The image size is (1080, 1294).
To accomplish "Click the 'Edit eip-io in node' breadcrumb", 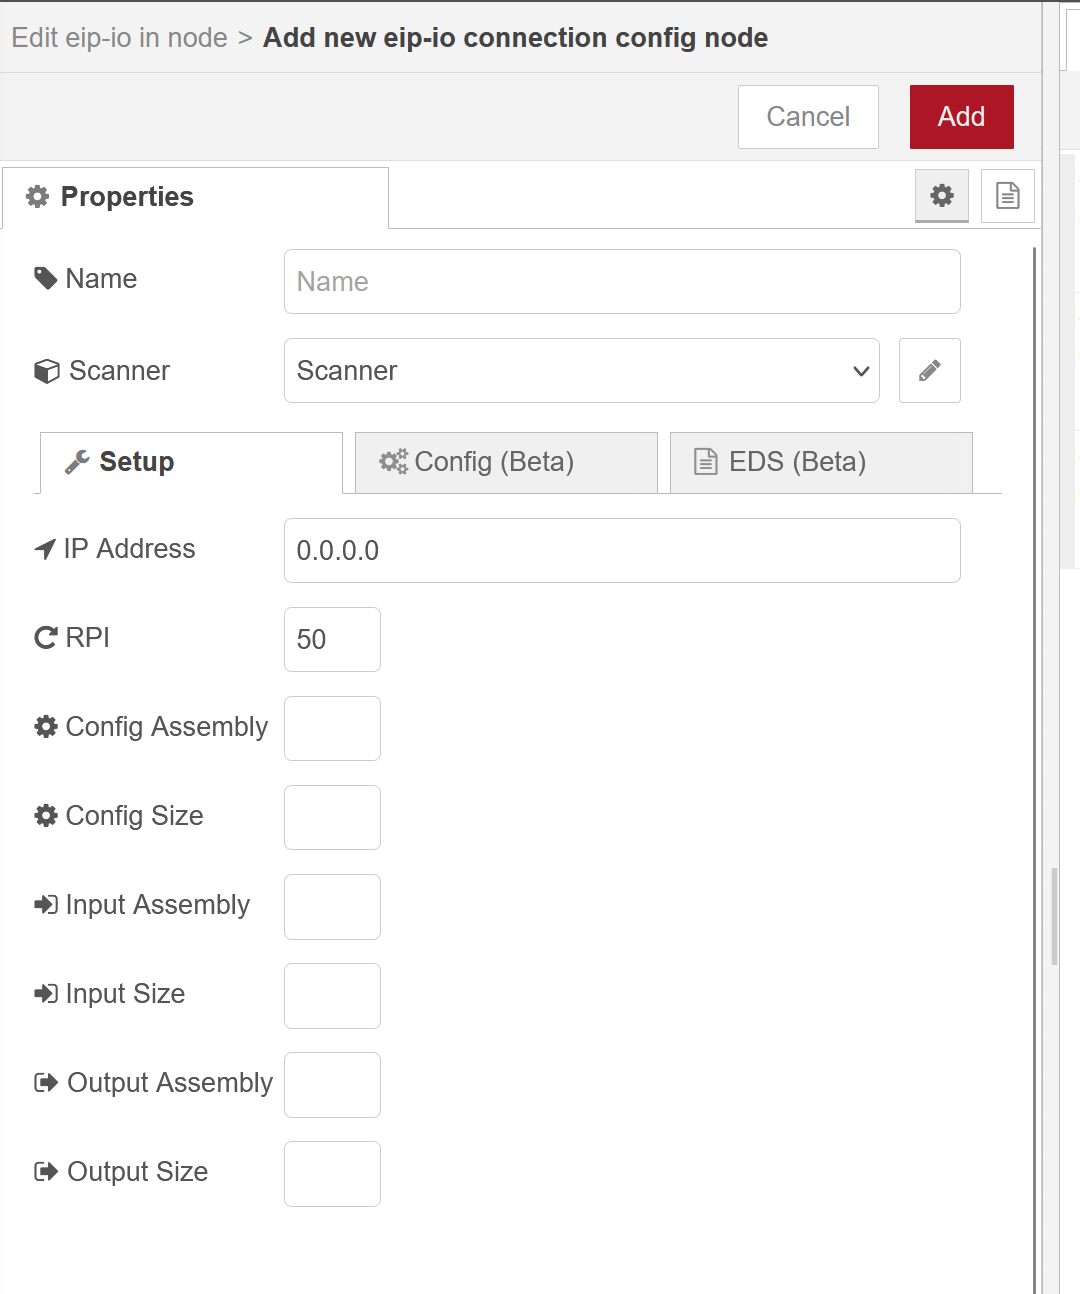I will [x=120, y=38].
